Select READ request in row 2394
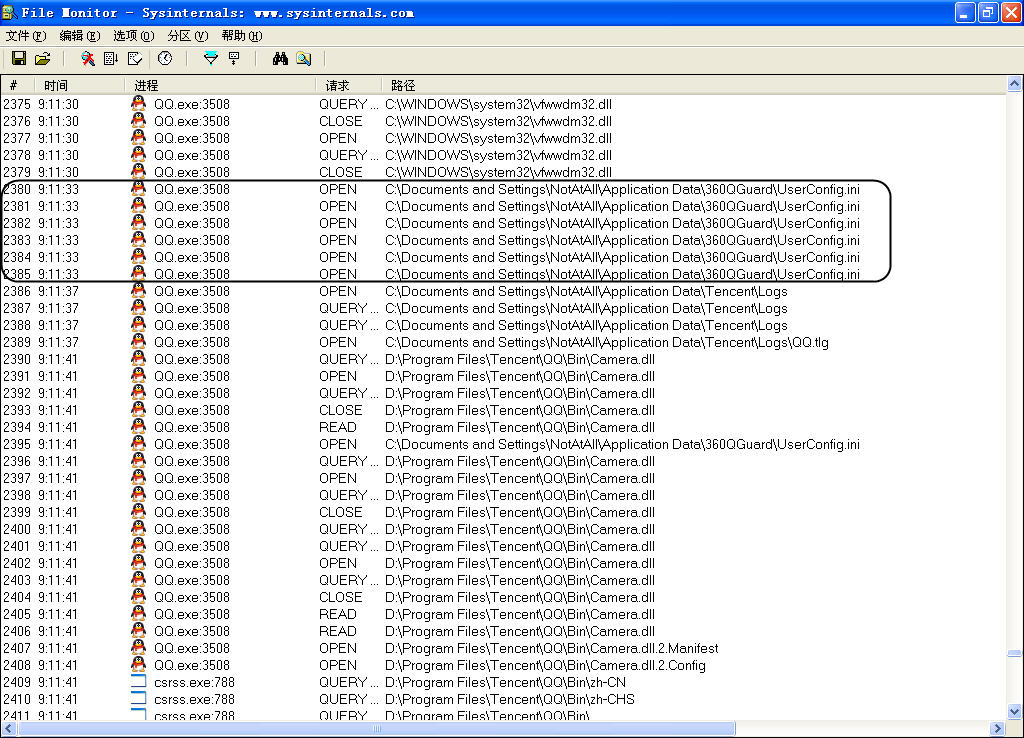Viewport: 1024px width, 738px height. pos(338,426)
